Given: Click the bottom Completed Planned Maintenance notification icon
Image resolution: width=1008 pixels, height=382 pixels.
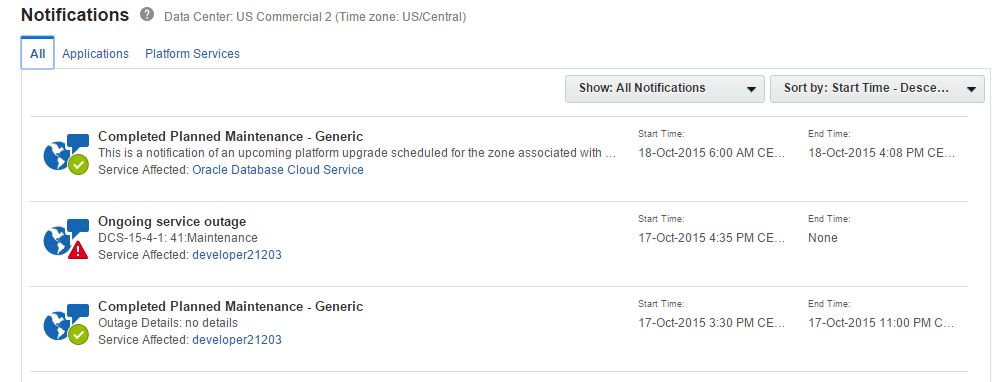Looking at the screenshot, I should point(66,324).
